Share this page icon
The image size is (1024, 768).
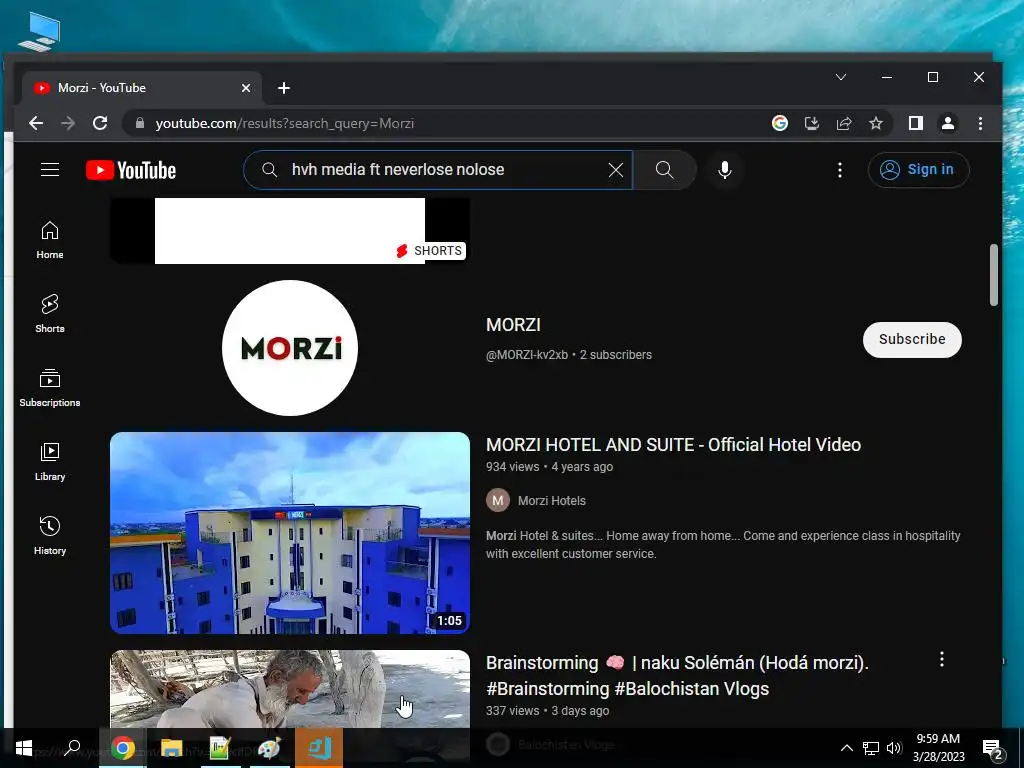844,123
